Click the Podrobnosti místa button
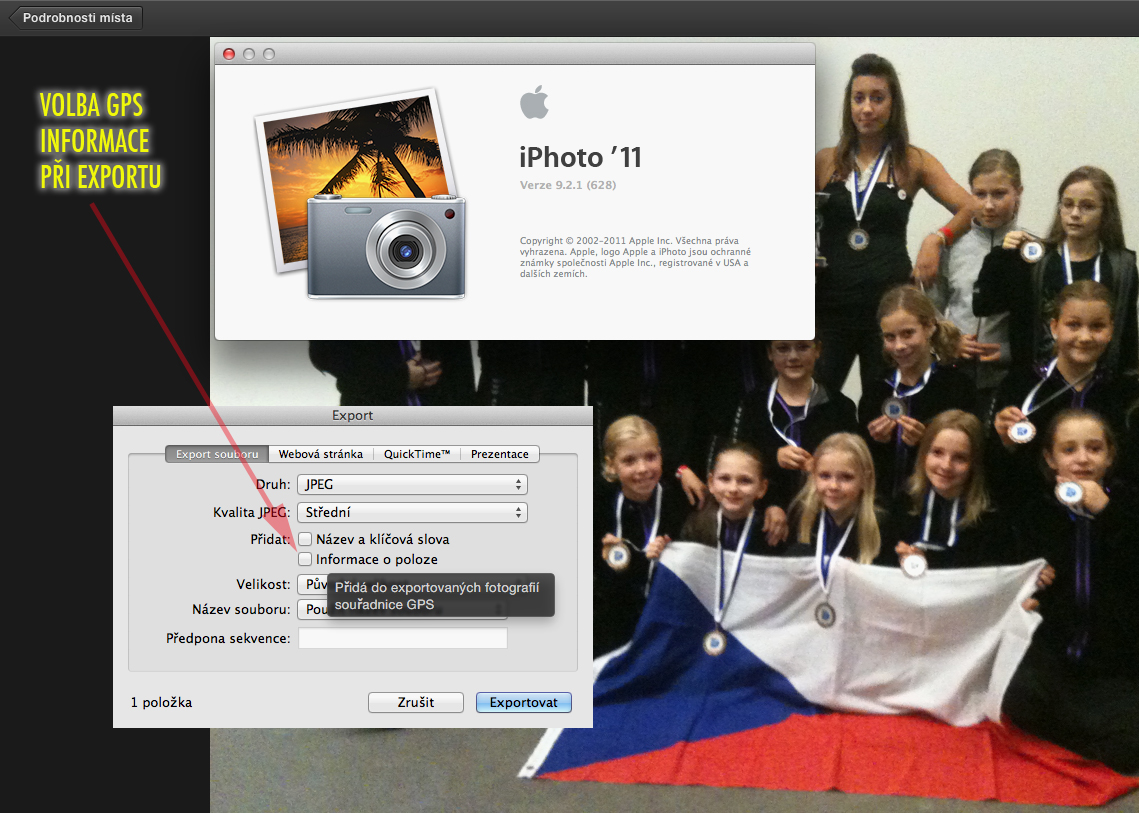 pos(74,16)
